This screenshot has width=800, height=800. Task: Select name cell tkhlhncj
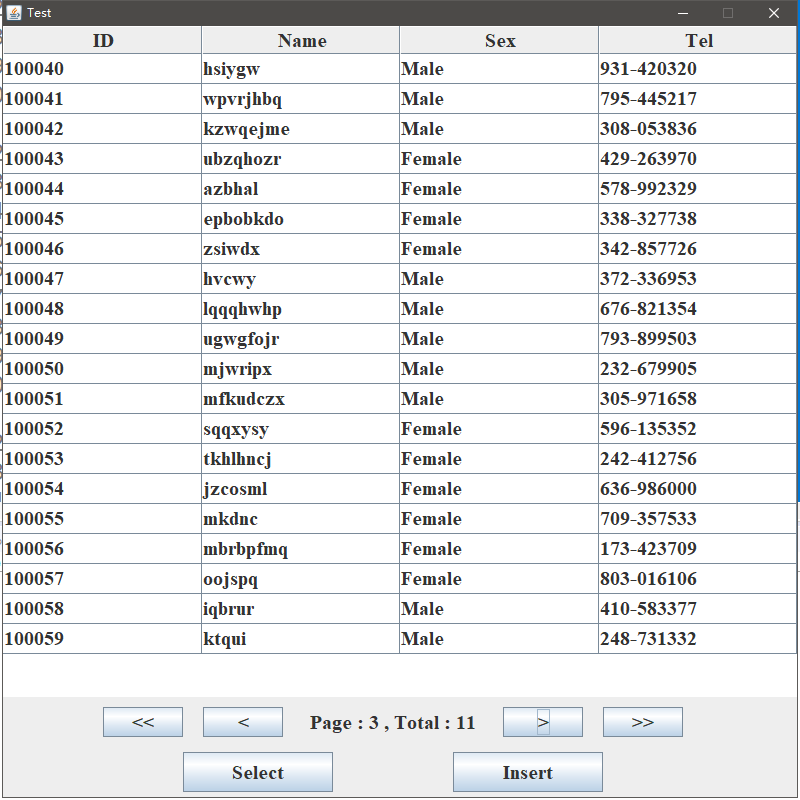(301, 459)
